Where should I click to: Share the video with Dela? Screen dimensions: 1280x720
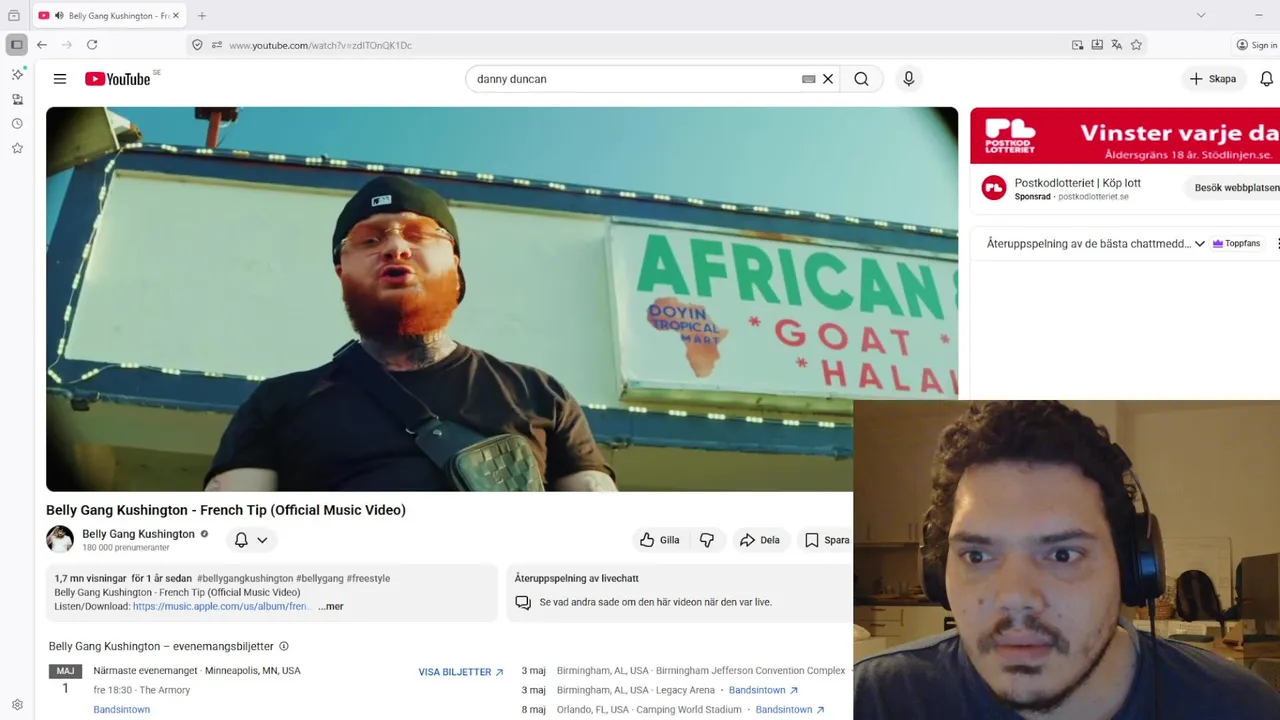(x=760, y=540)
